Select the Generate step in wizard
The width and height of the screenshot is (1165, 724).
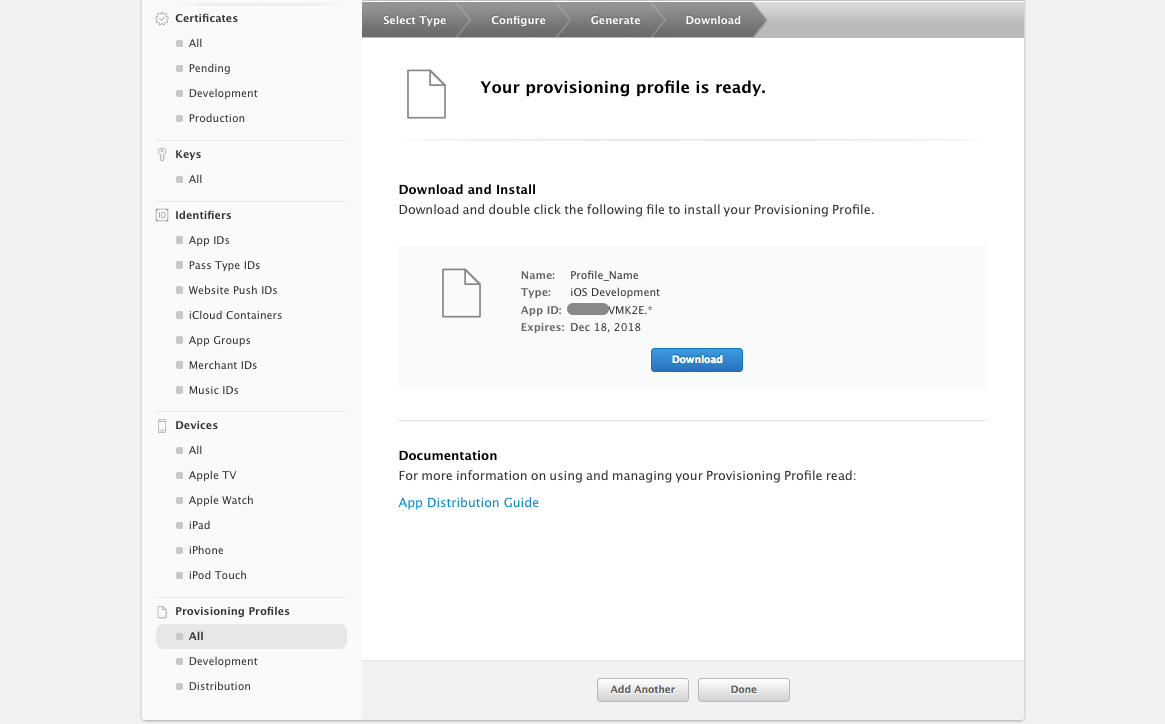click(615, 20)
